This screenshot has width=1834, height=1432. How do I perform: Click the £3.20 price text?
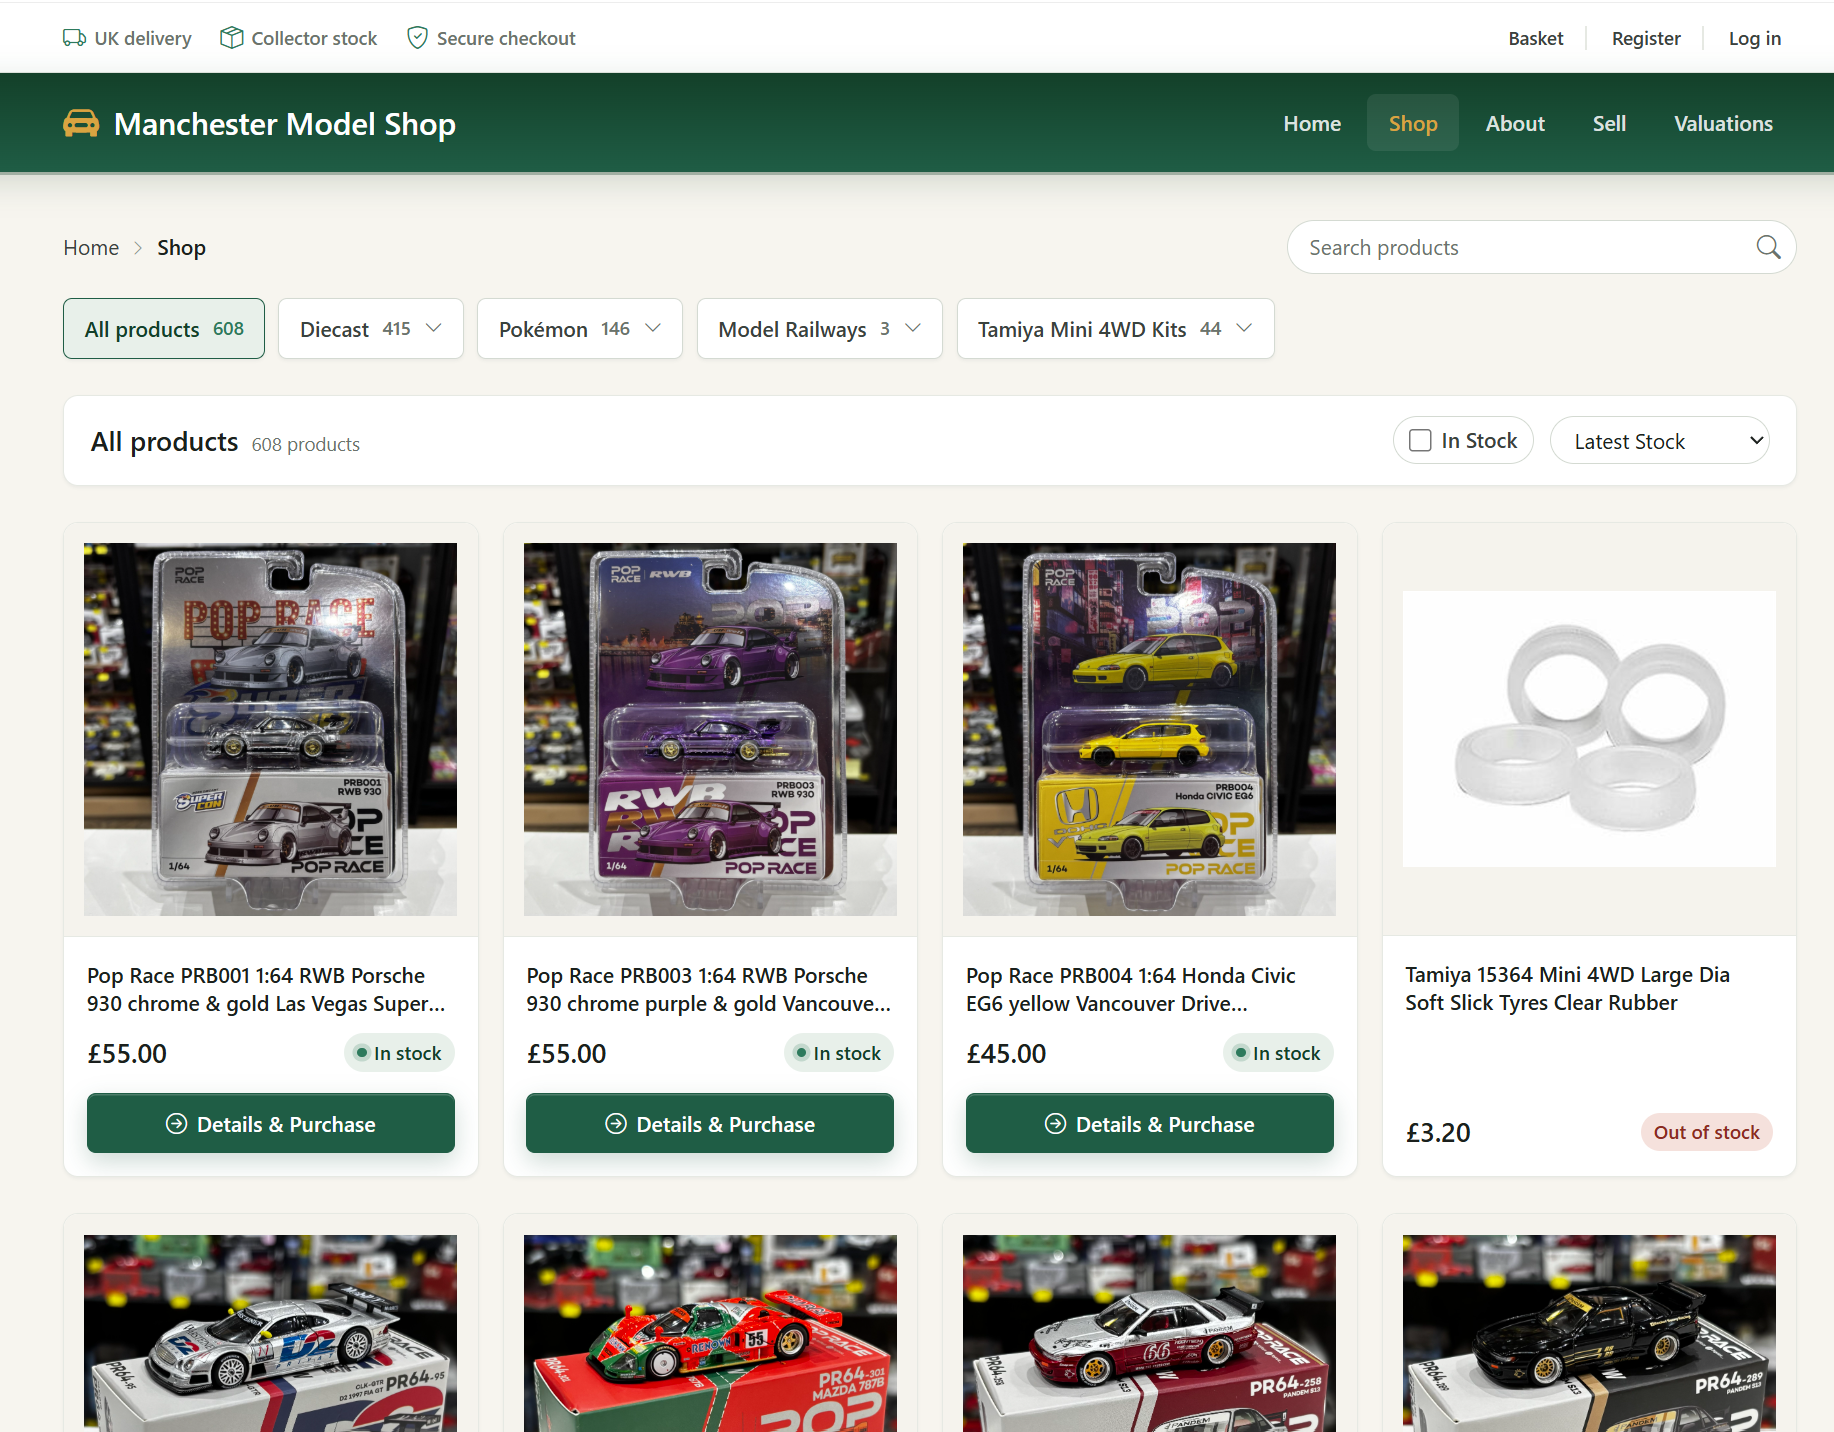[x=1438, y=1133]
